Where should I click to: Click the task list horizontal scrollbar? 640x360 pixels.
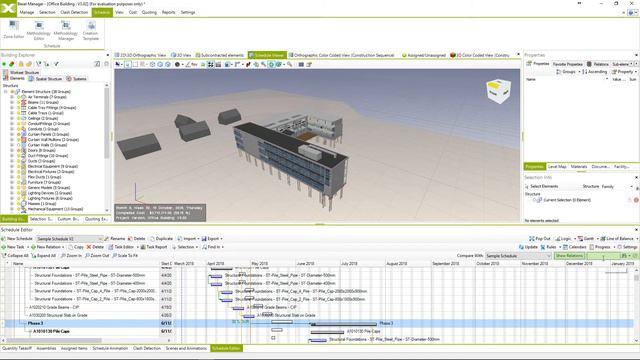[54, 340]
